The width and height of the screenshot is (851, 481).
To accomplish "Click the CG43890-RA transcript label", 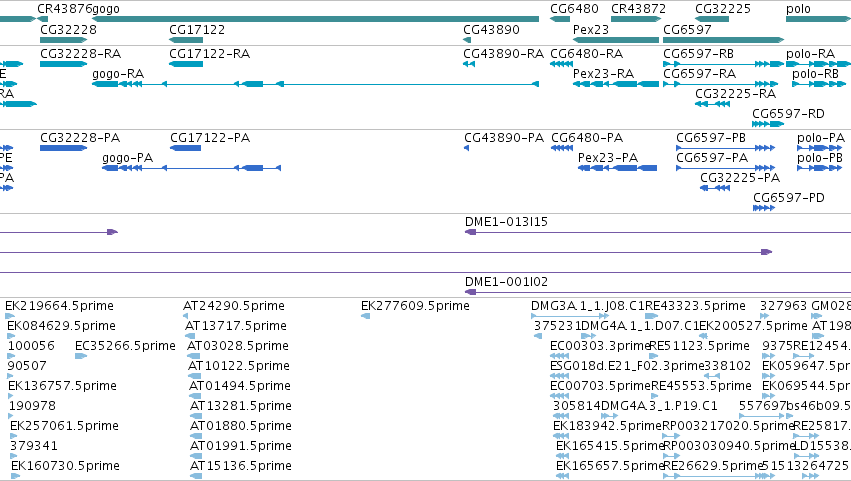I will pos(503,54).
